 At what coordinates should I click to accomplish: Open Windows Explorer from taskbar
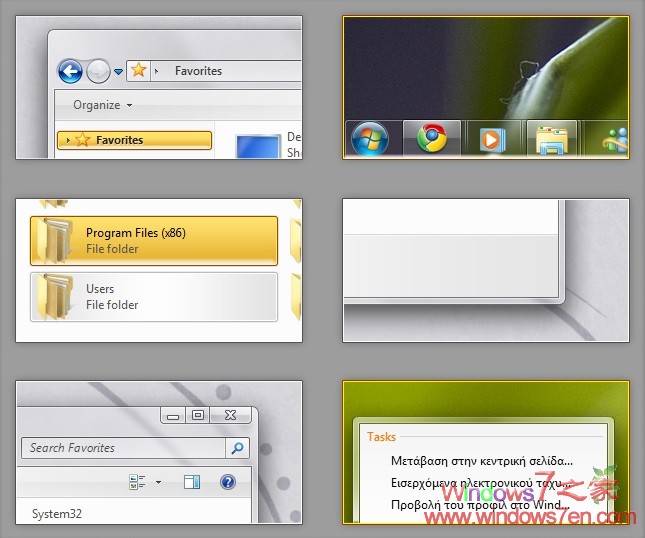click(x=552, y=139)
